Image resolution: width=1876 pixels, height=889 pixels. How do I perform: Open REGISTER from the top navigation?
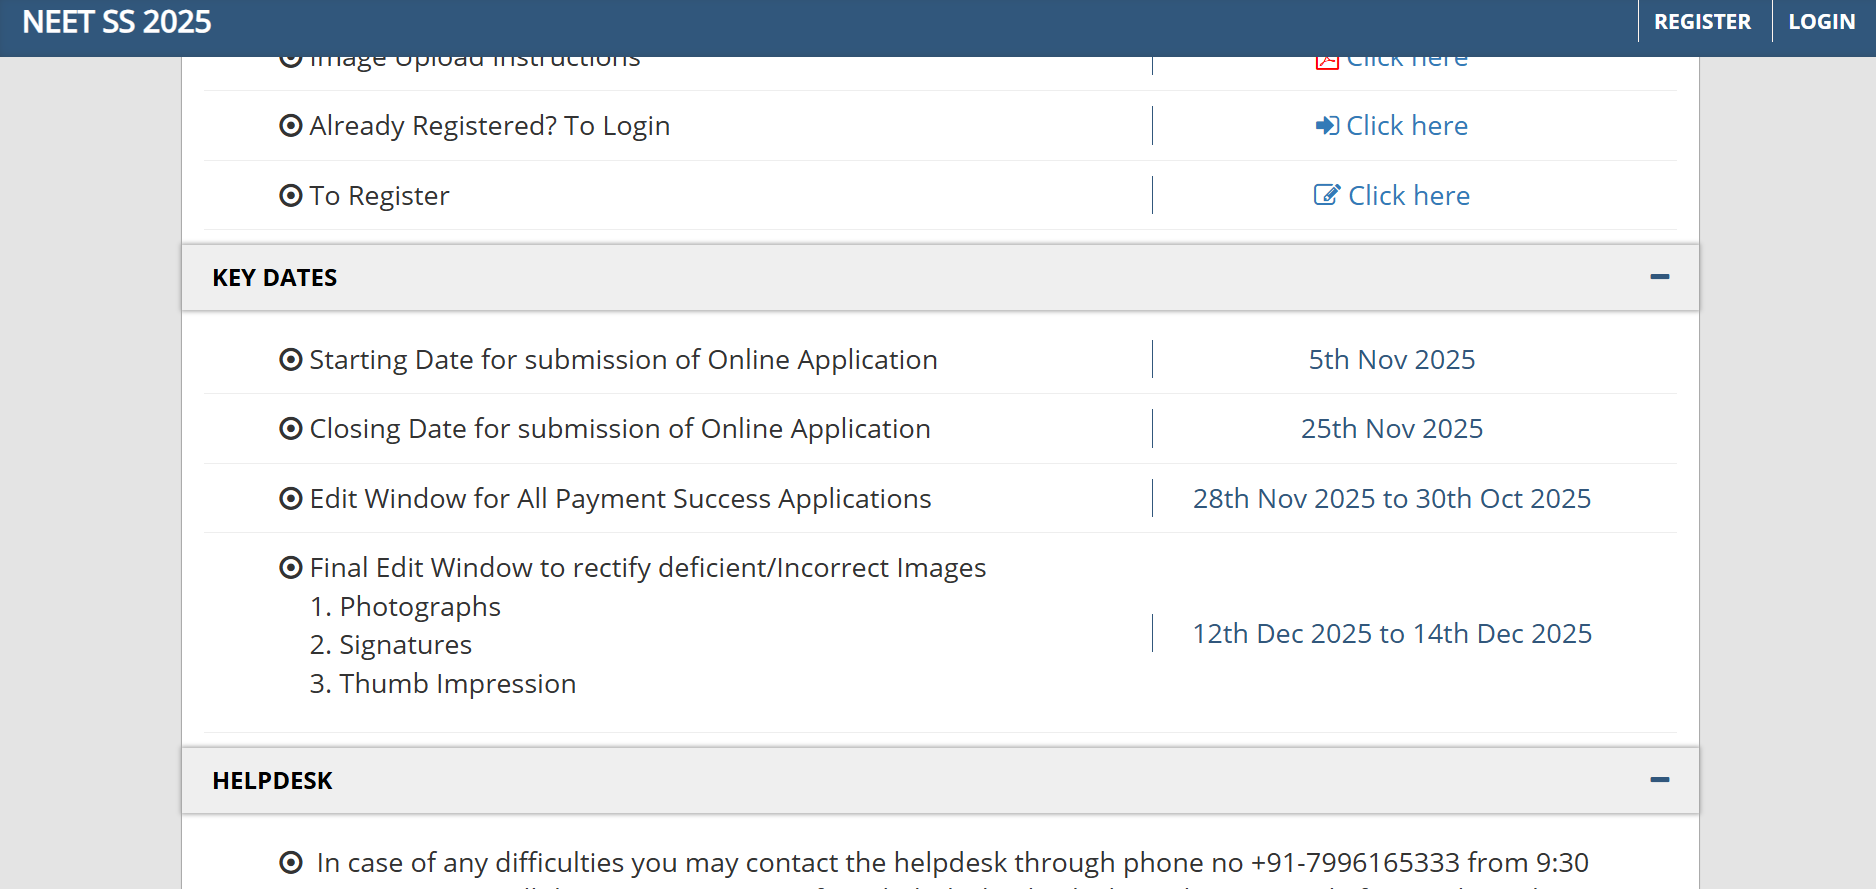(1702, 22)
